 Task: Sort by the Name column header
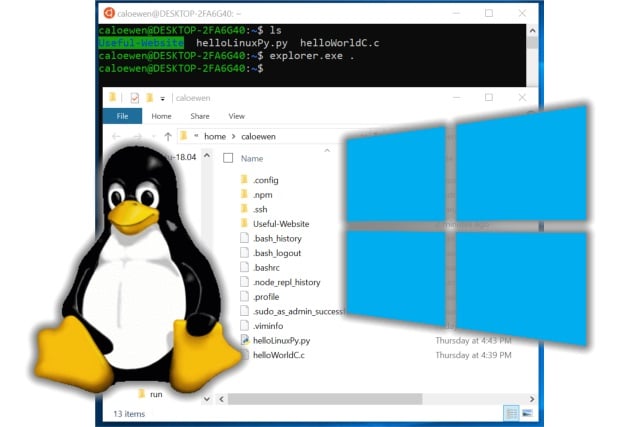pos(252,158)
